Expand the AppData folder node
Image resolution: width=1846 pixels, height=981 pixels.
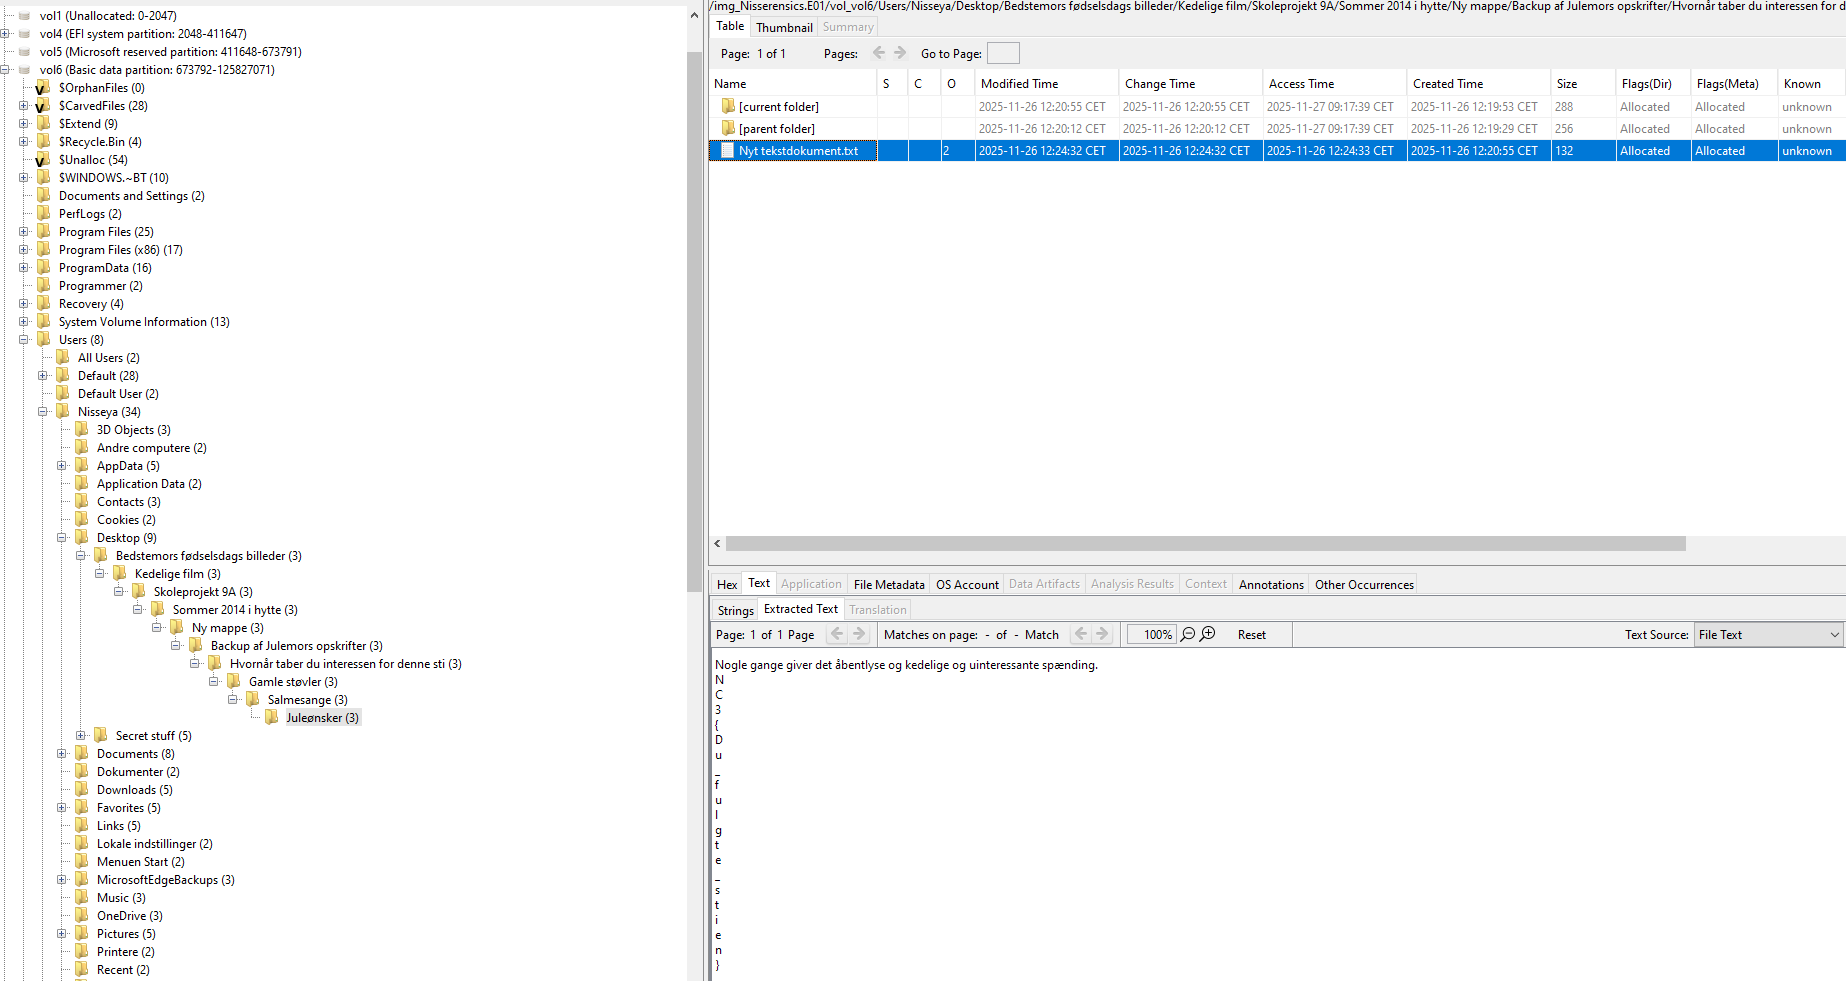pyautogui.click(x=62, y=466)
